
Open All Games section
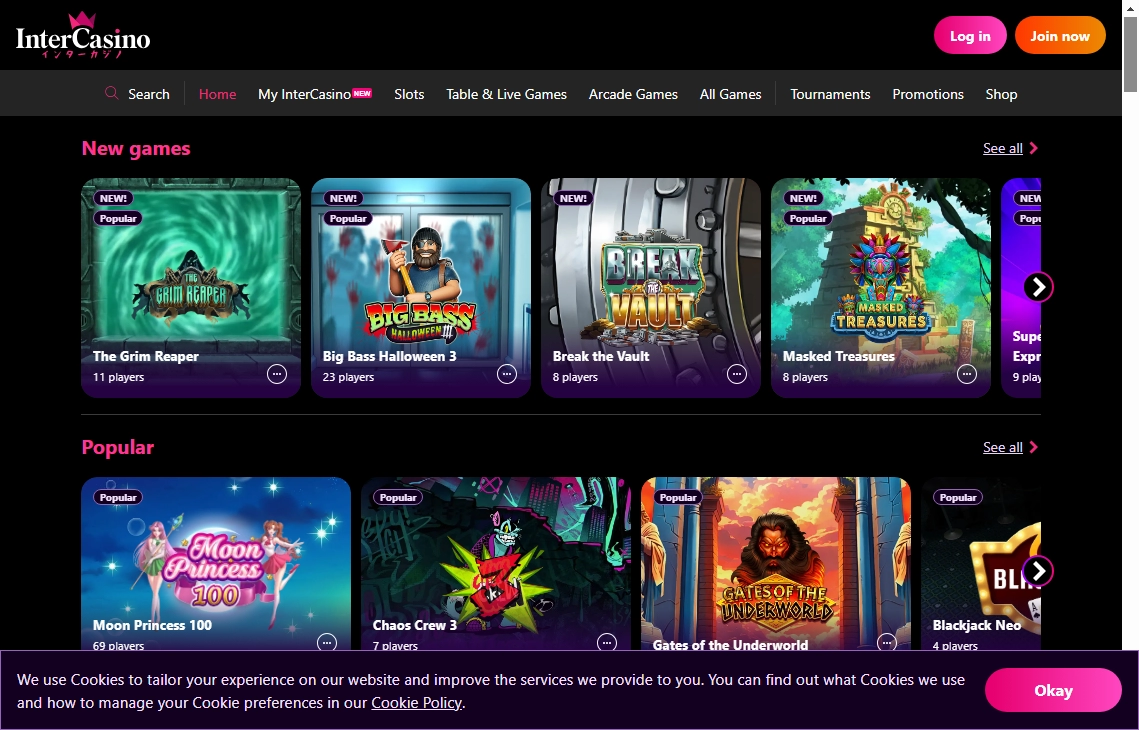pyautogui.click(x=730, y=94)
